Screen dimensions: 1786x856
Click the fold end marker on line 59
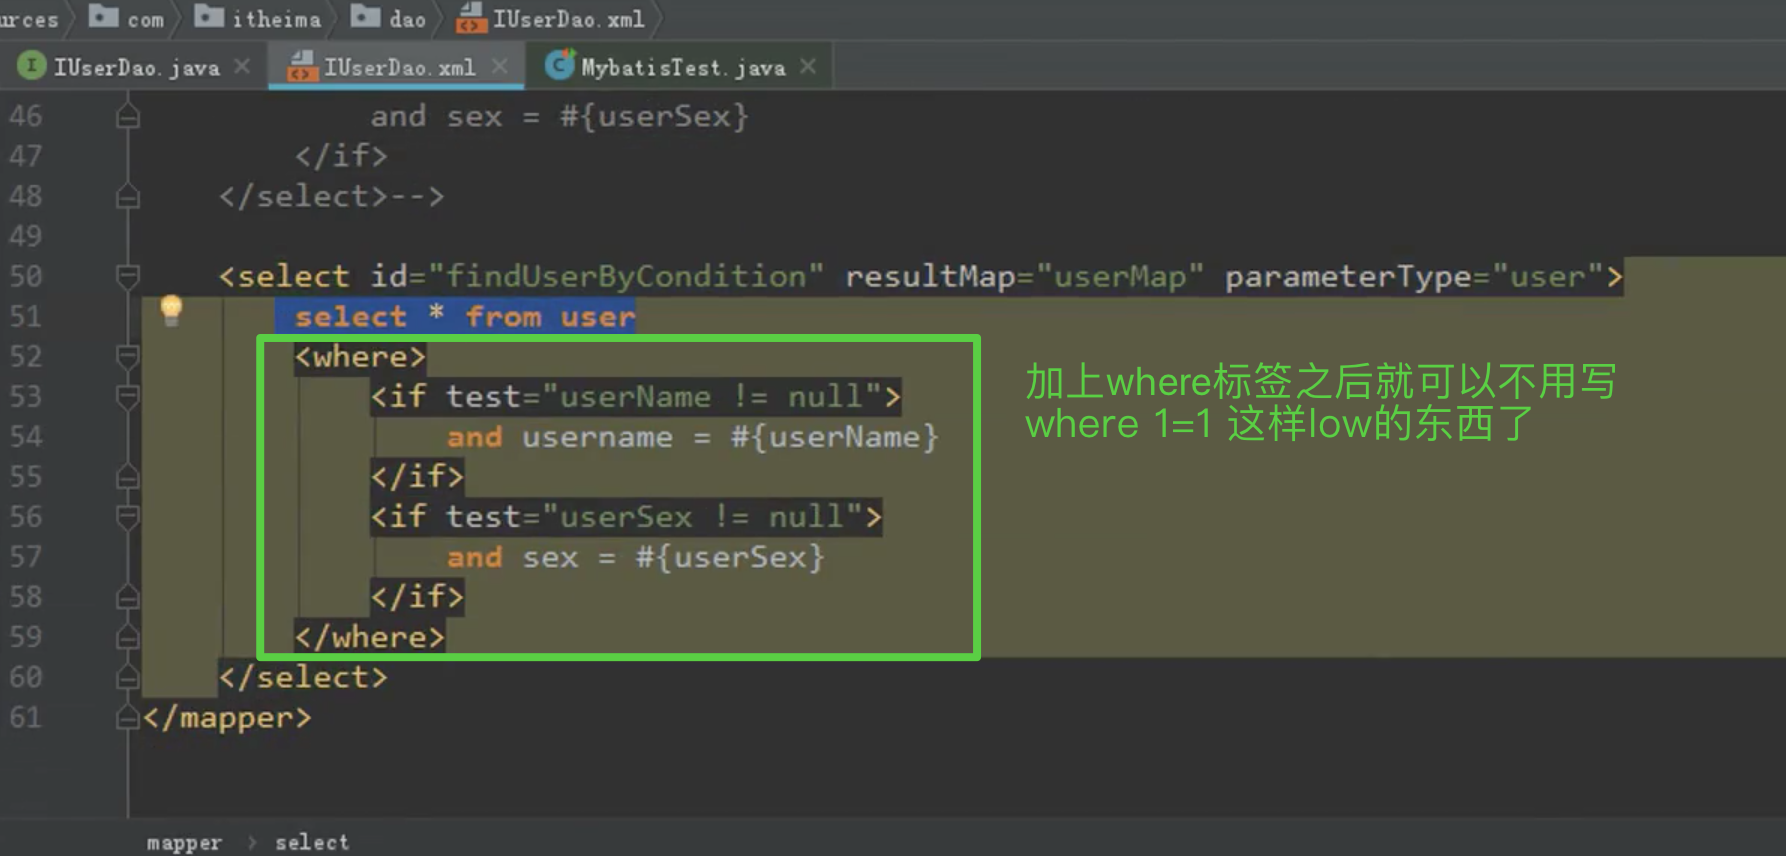pos(127,637)
